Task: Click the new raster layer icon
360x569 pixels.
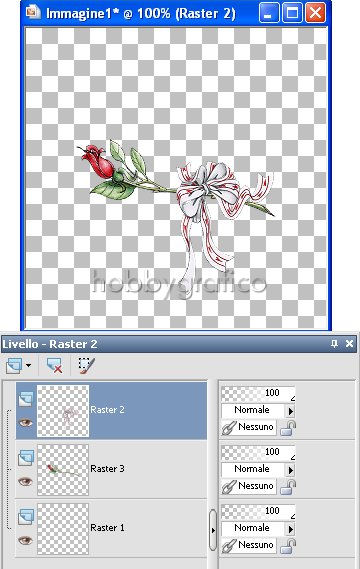Action: click(14, 365)
